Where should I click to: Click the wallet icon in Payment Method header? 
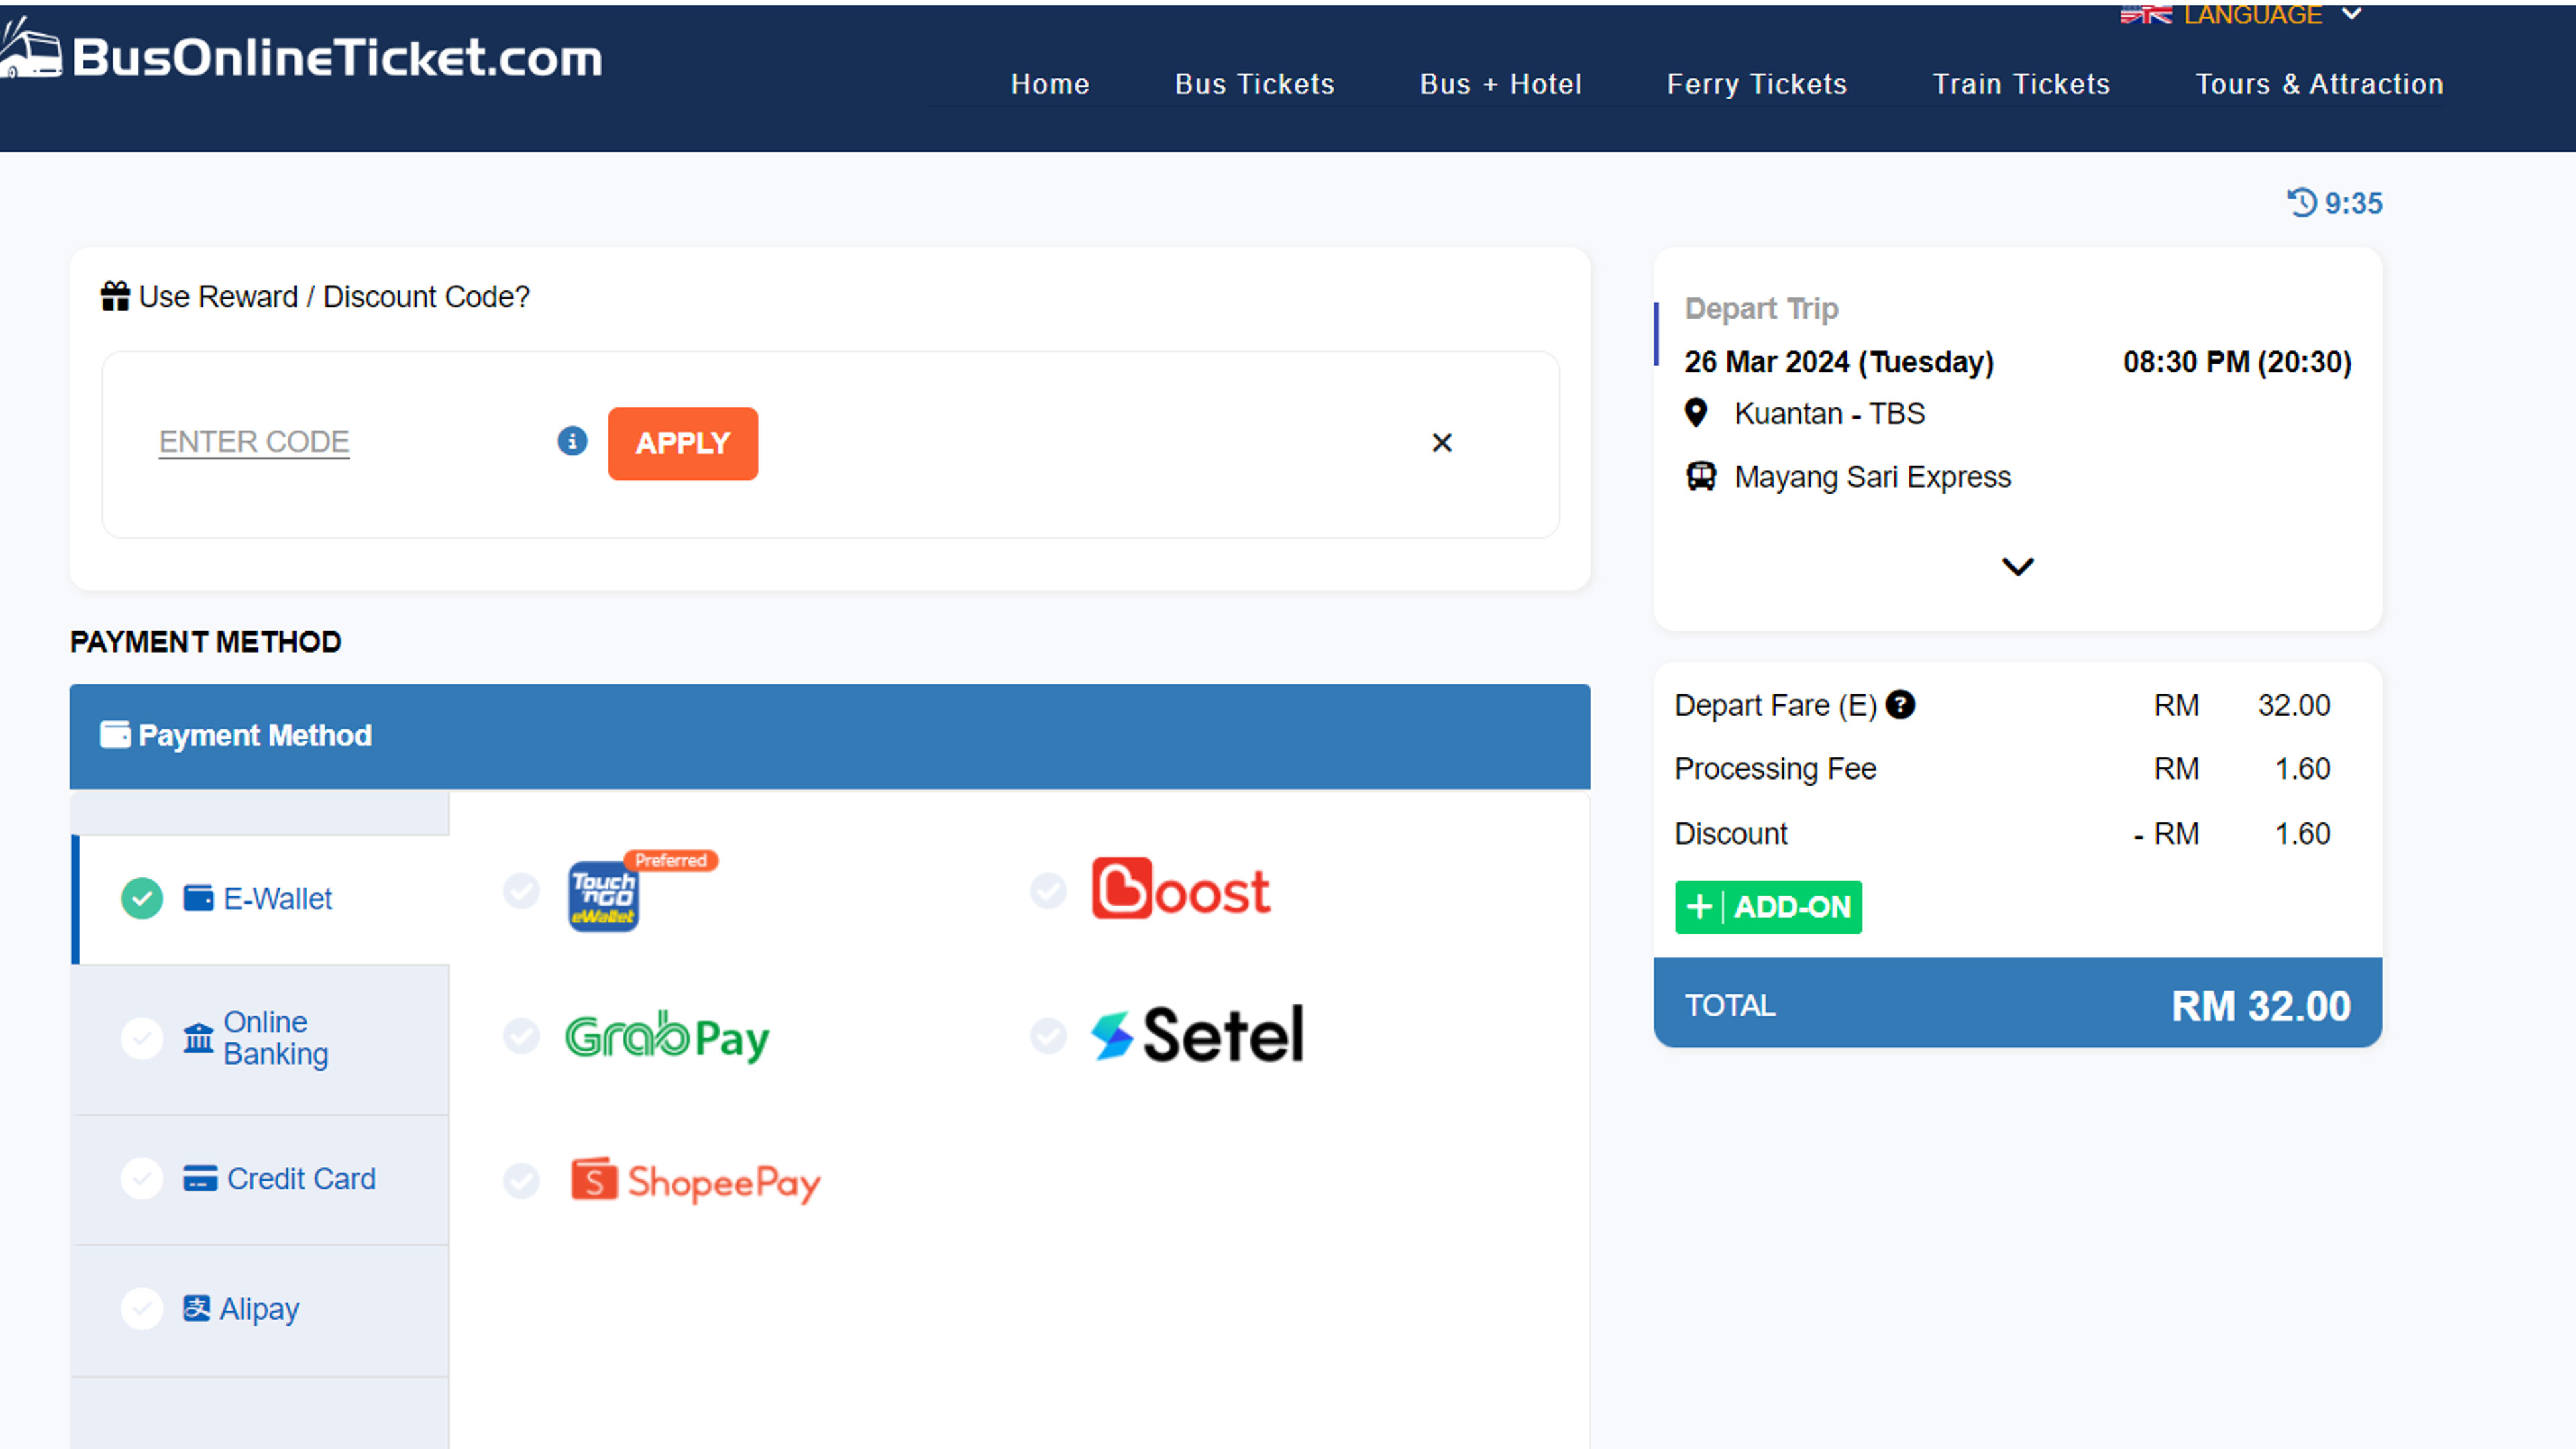click(115, 735)
